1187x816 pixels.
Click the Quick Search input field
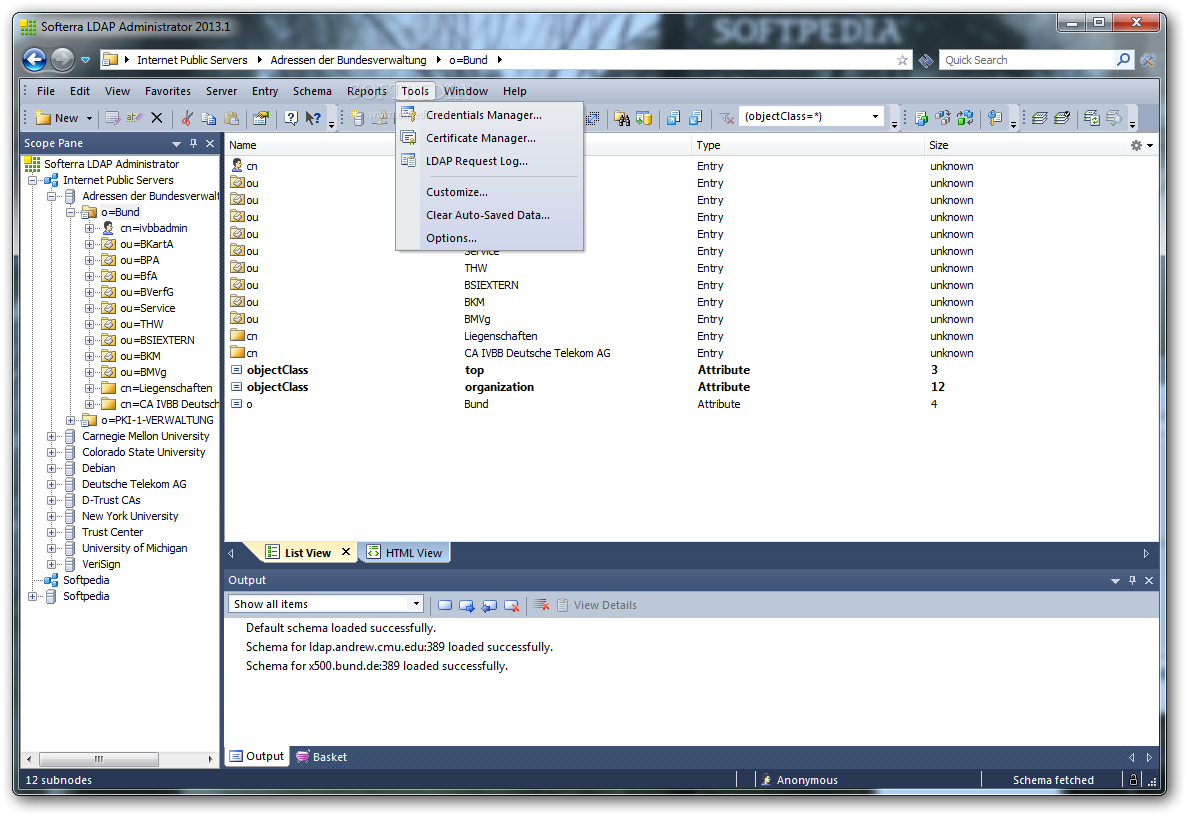1027,60
